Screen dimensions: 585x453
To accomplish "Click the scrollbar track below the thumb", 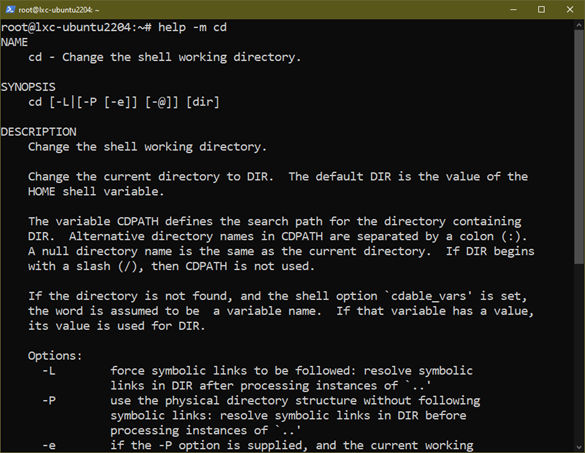I will point(579,351).
